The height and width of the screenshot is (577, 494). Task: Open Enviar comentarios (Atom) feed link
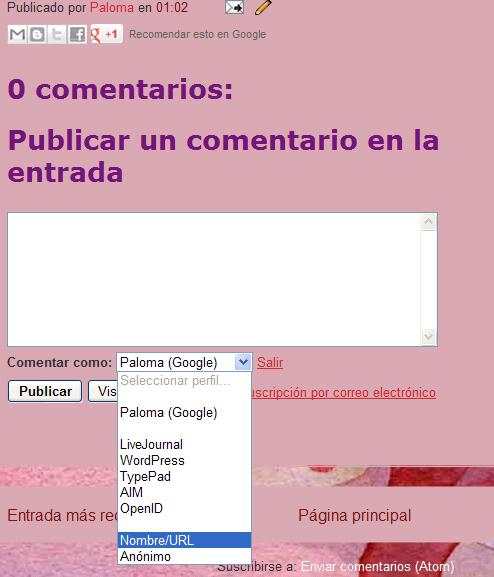(377, 567)
